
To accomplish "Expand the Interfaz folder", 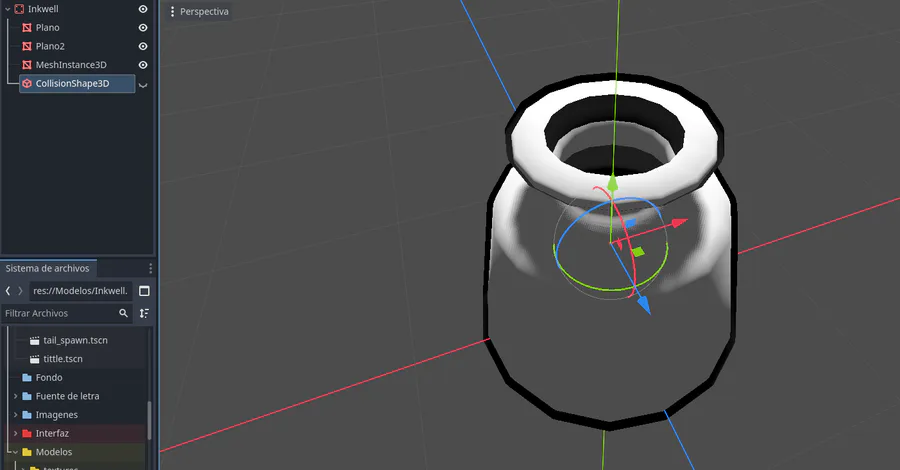I will tap(15, 433).
